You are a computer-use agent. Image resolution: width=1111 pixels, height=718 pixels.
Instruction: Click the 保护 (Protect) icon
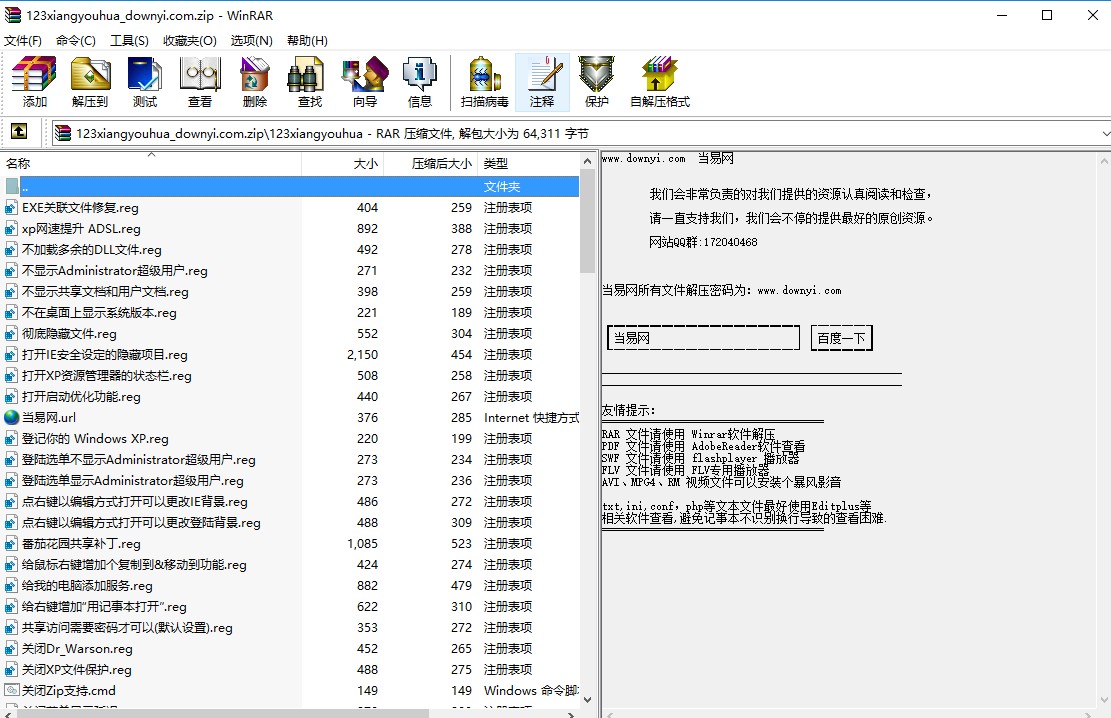click(x=595, y=80)
